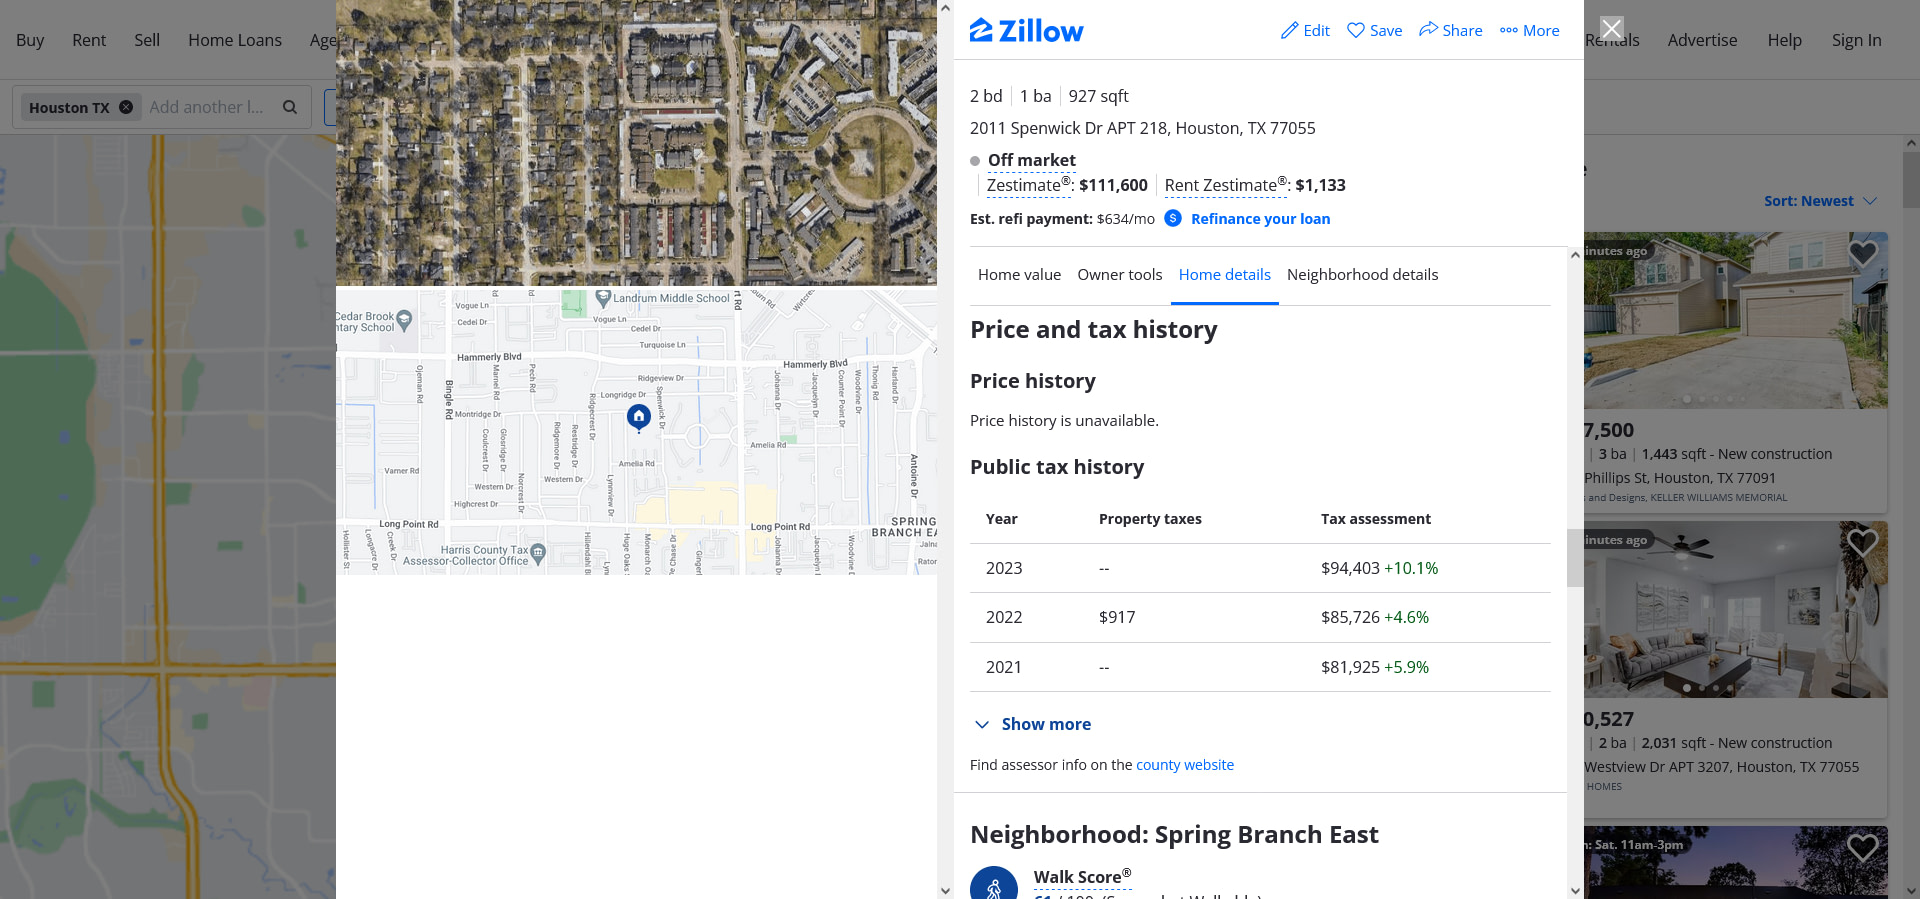Click page scrollbar down arrow
The image size is (1920, 899).
1911,890
